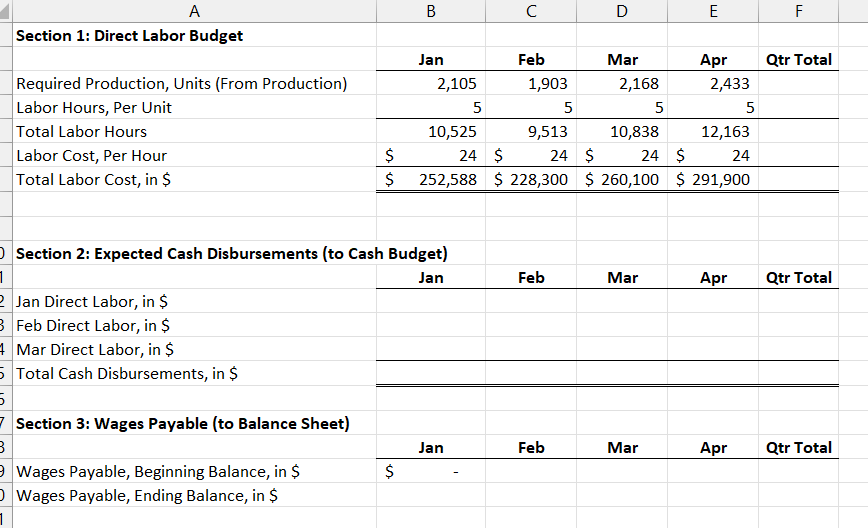Viewport: 868px width, 528px height.
Task: Select Mar Labor Cost Per Hour cell
Action: [x=622, y=156]
